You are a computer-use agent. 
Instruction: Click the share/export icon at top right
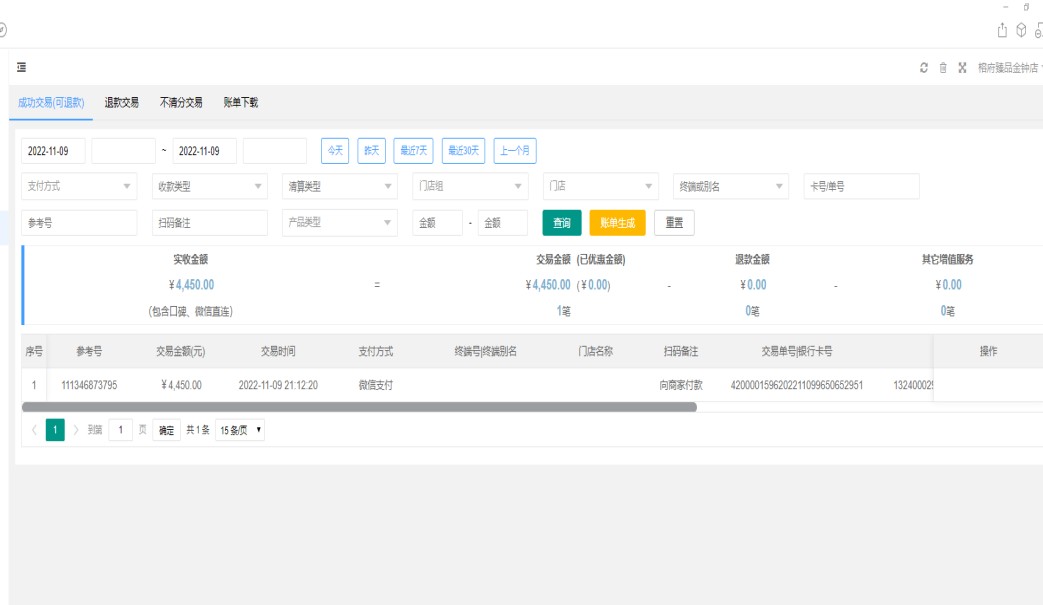[x=1003, y=30]
